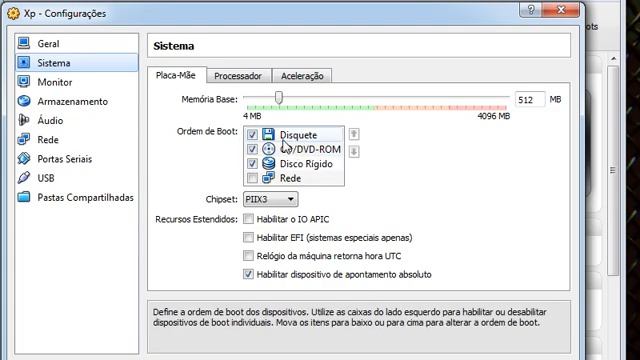The height and width of the screenshot is (360, 640).
Task: Click the Geral monitor icon in sidebar
Action: point(24,43)
